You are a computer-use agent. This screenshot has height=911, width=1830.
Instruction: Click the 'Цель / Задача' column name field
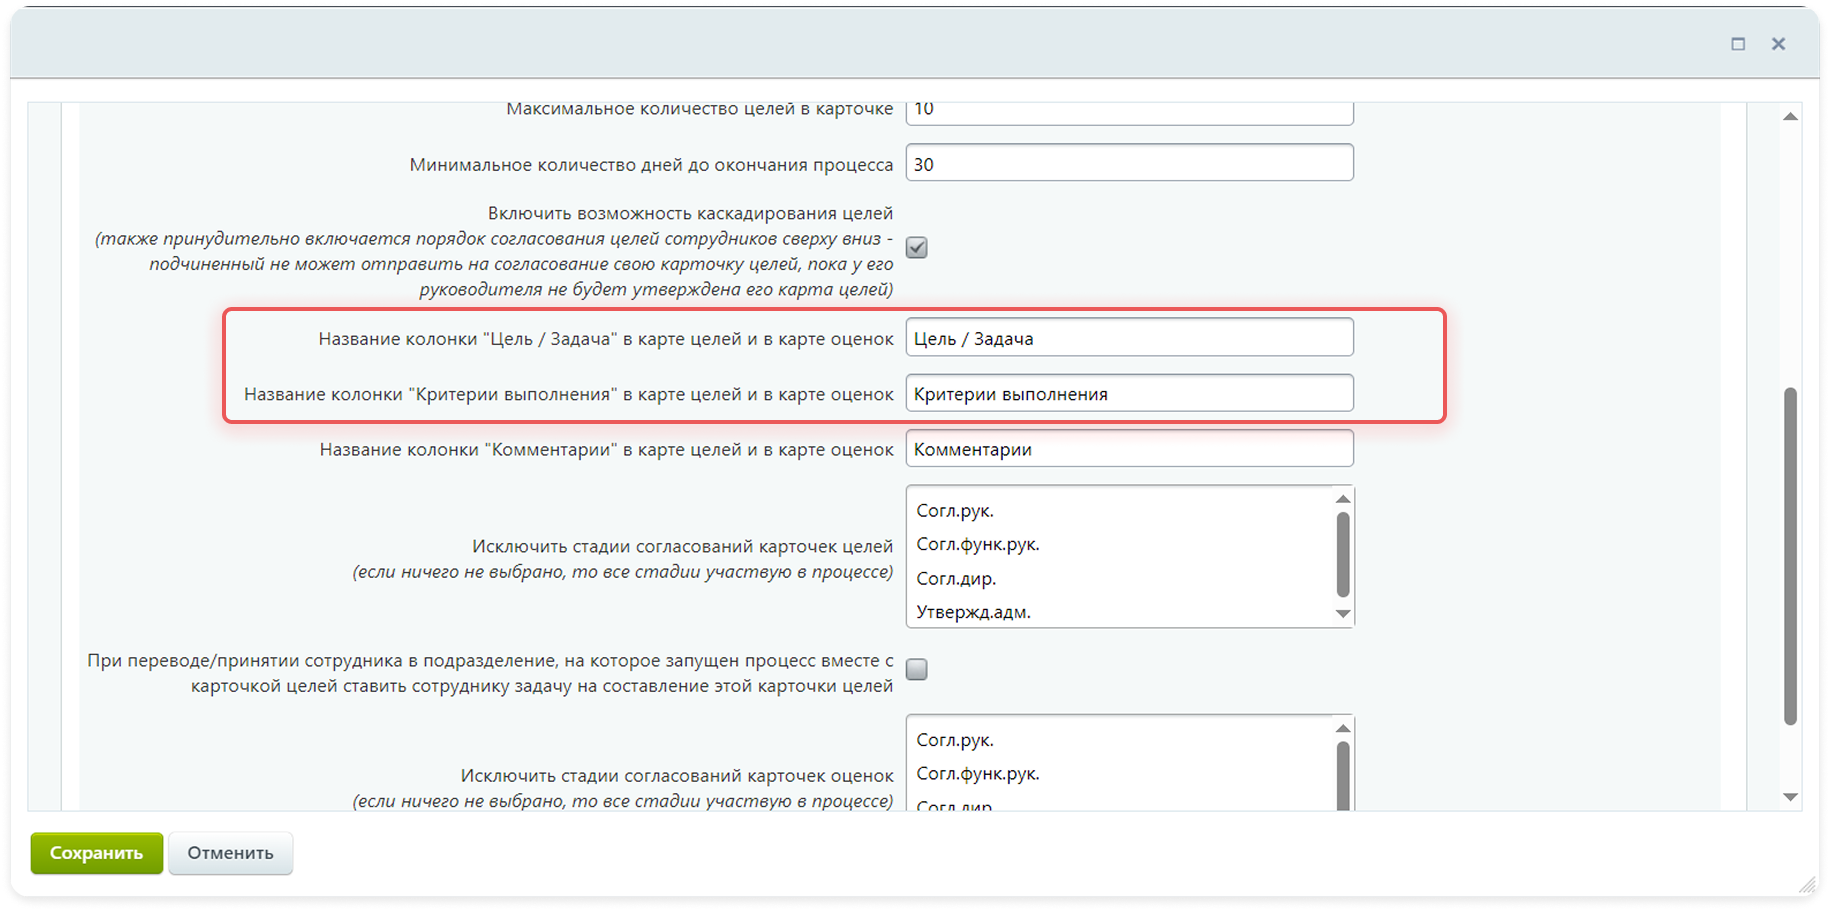click(1128, 338)
